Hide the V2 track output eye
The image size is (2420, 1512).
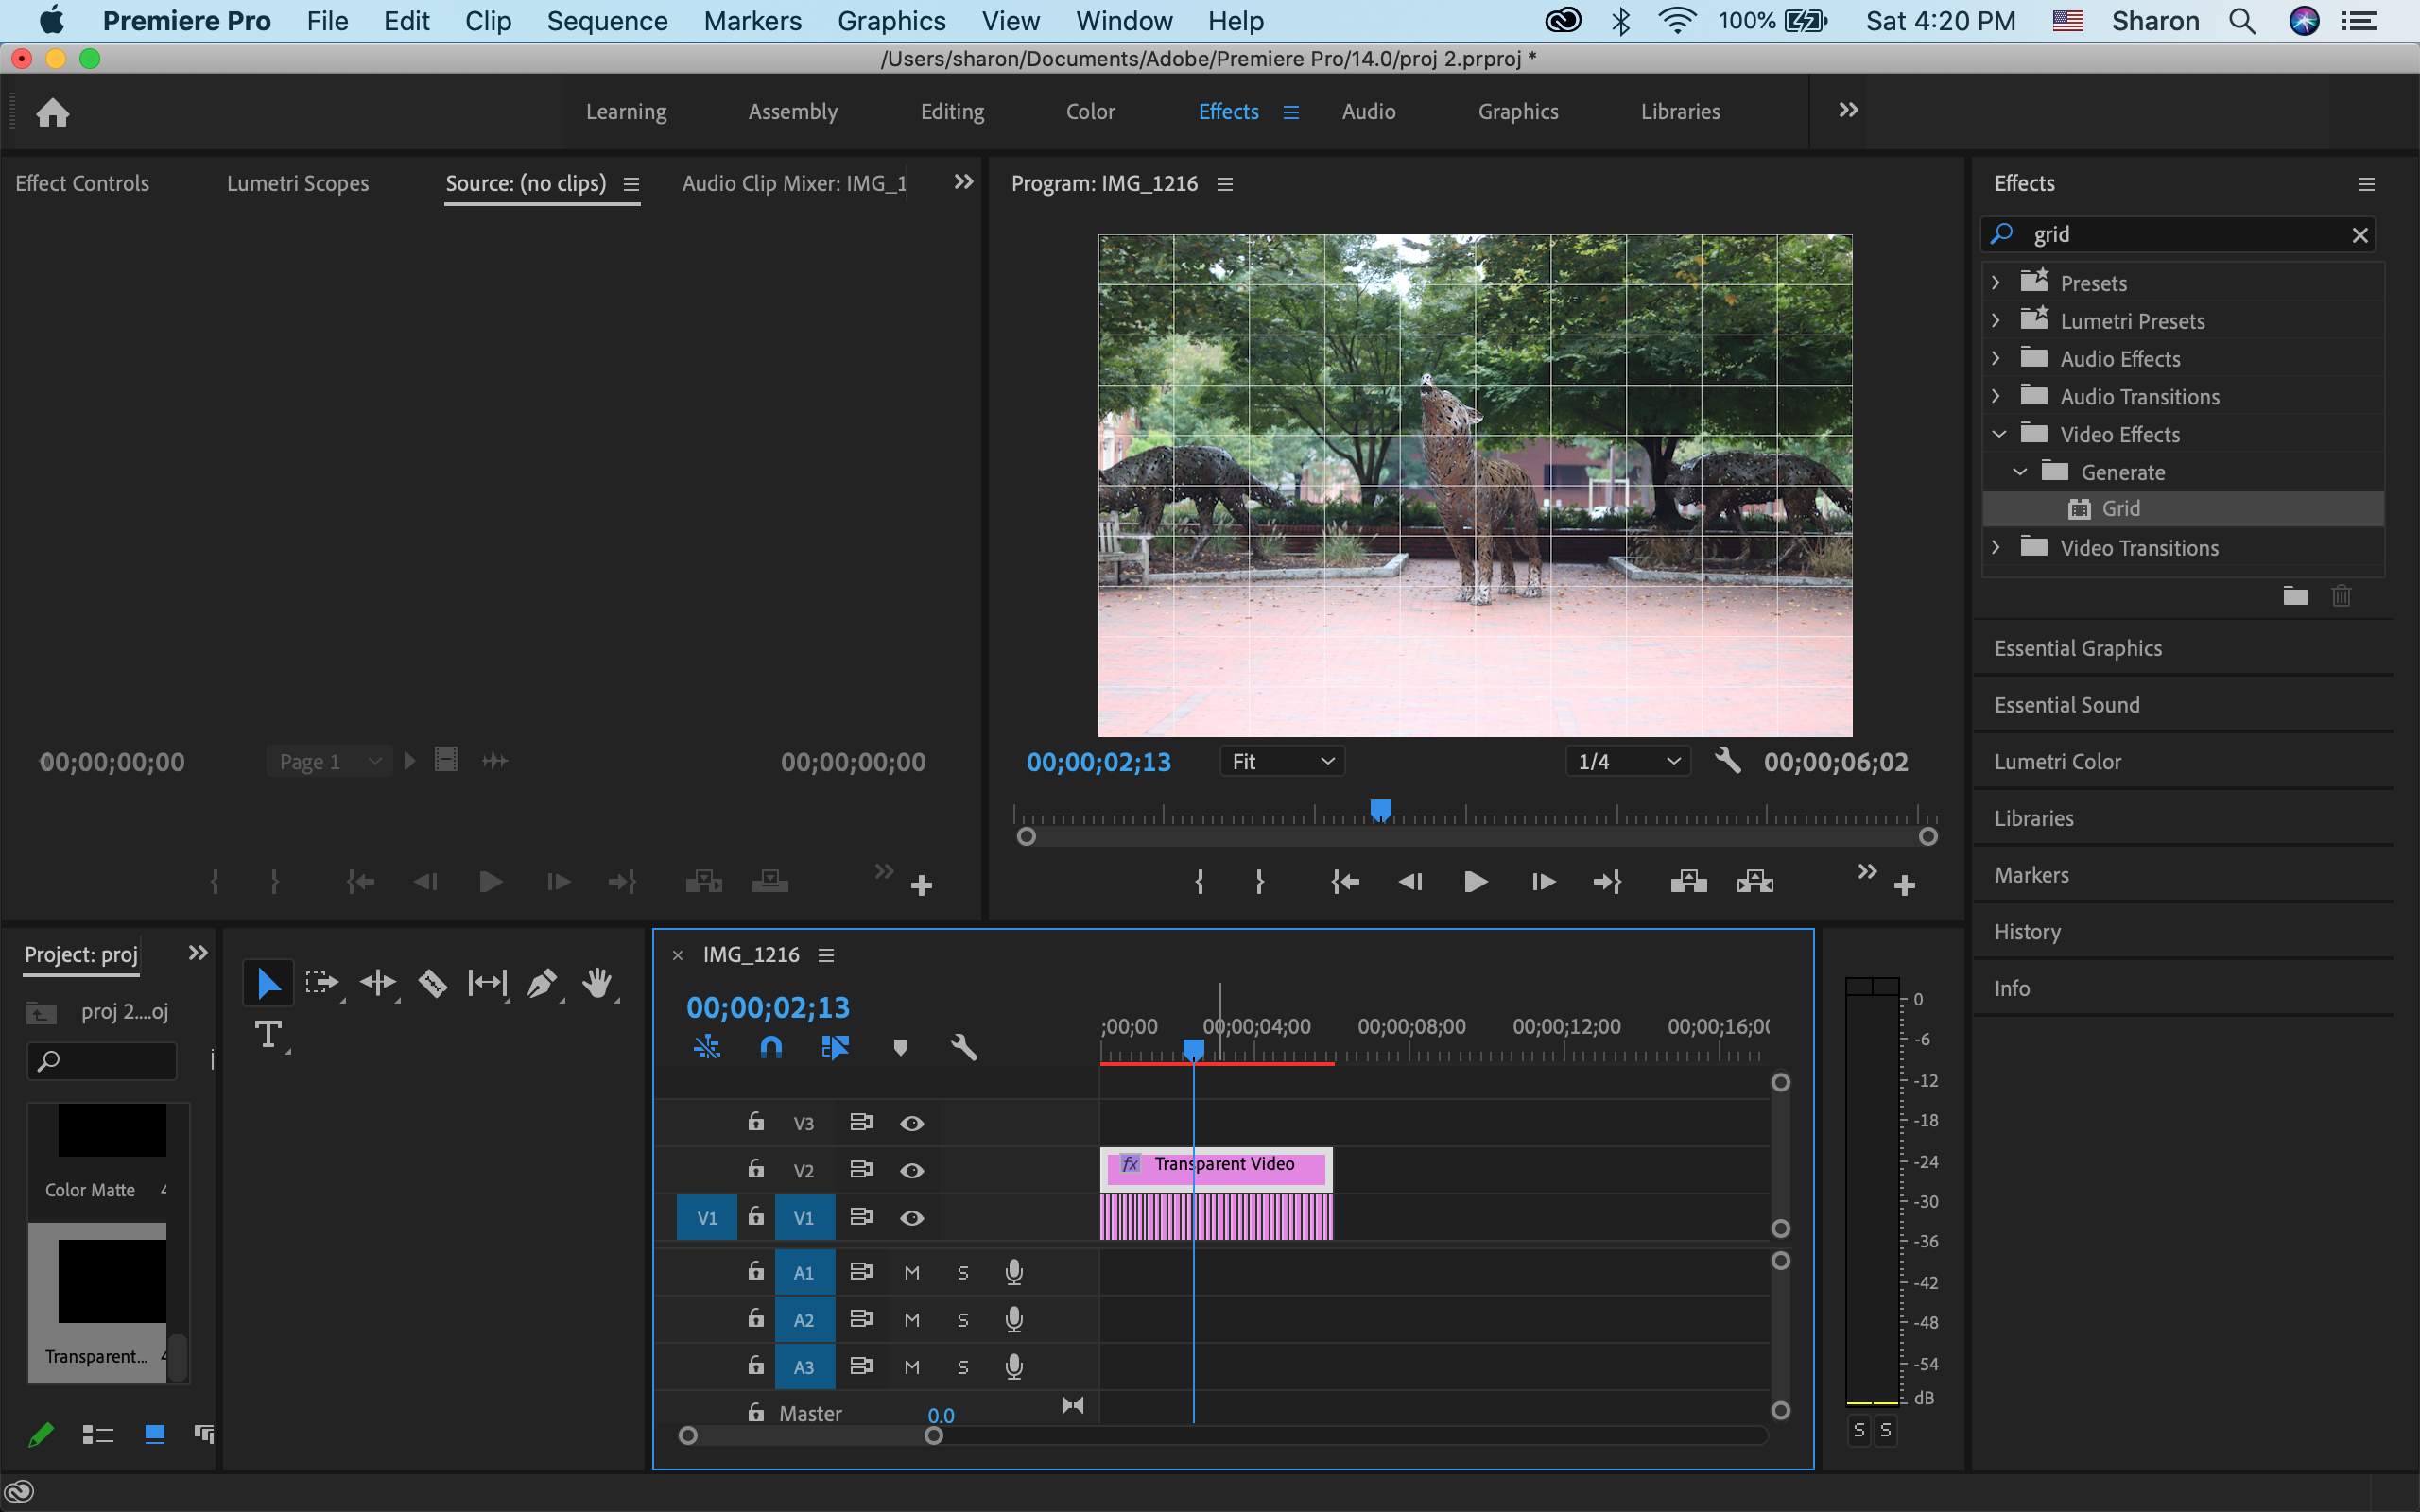point(911,1170)
